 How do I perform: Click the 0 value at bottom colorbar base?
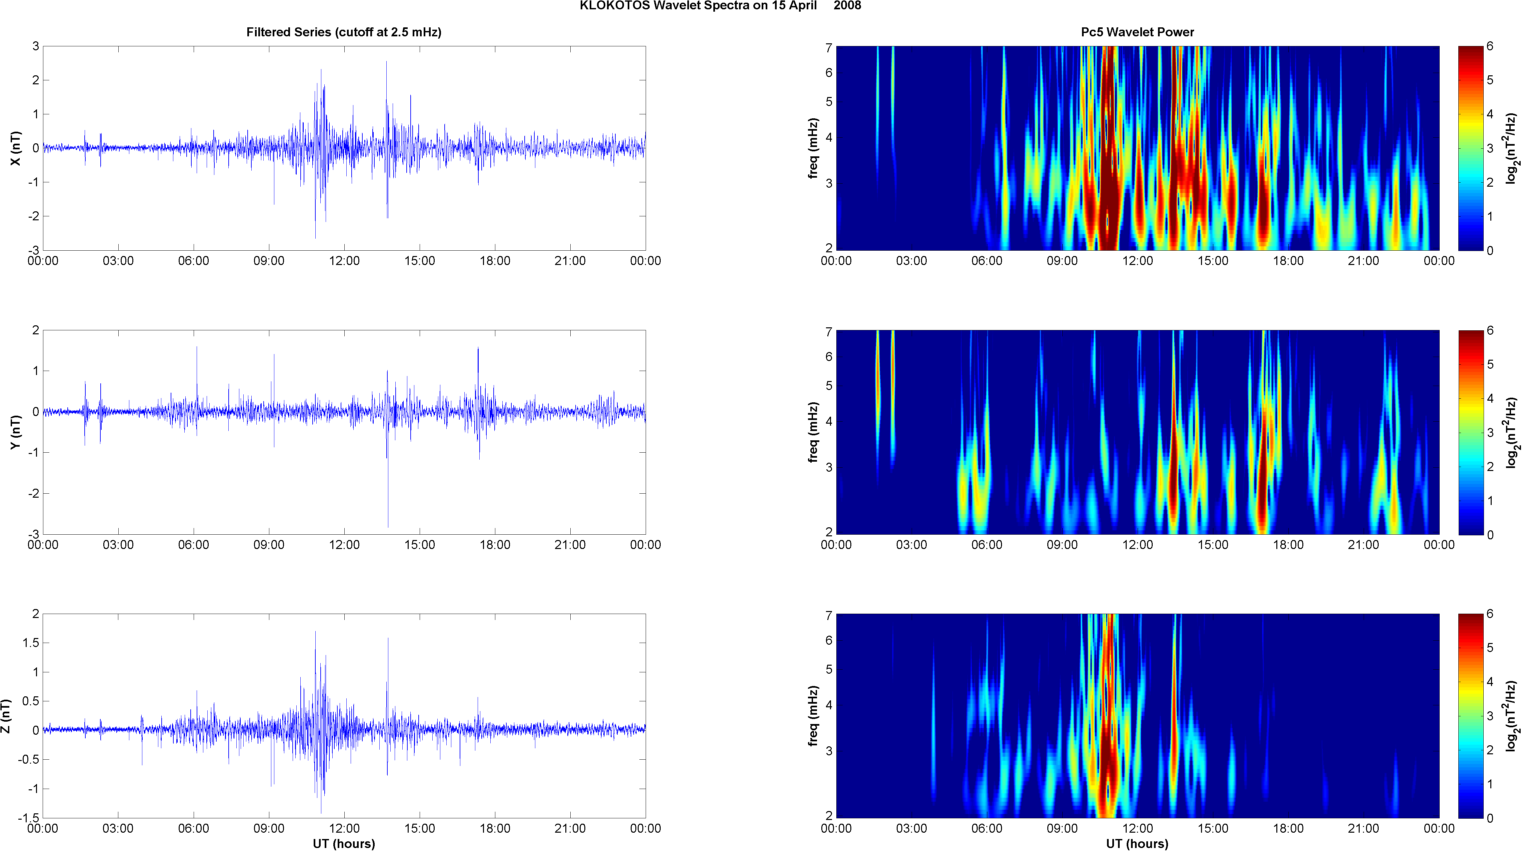(1490, 818)
